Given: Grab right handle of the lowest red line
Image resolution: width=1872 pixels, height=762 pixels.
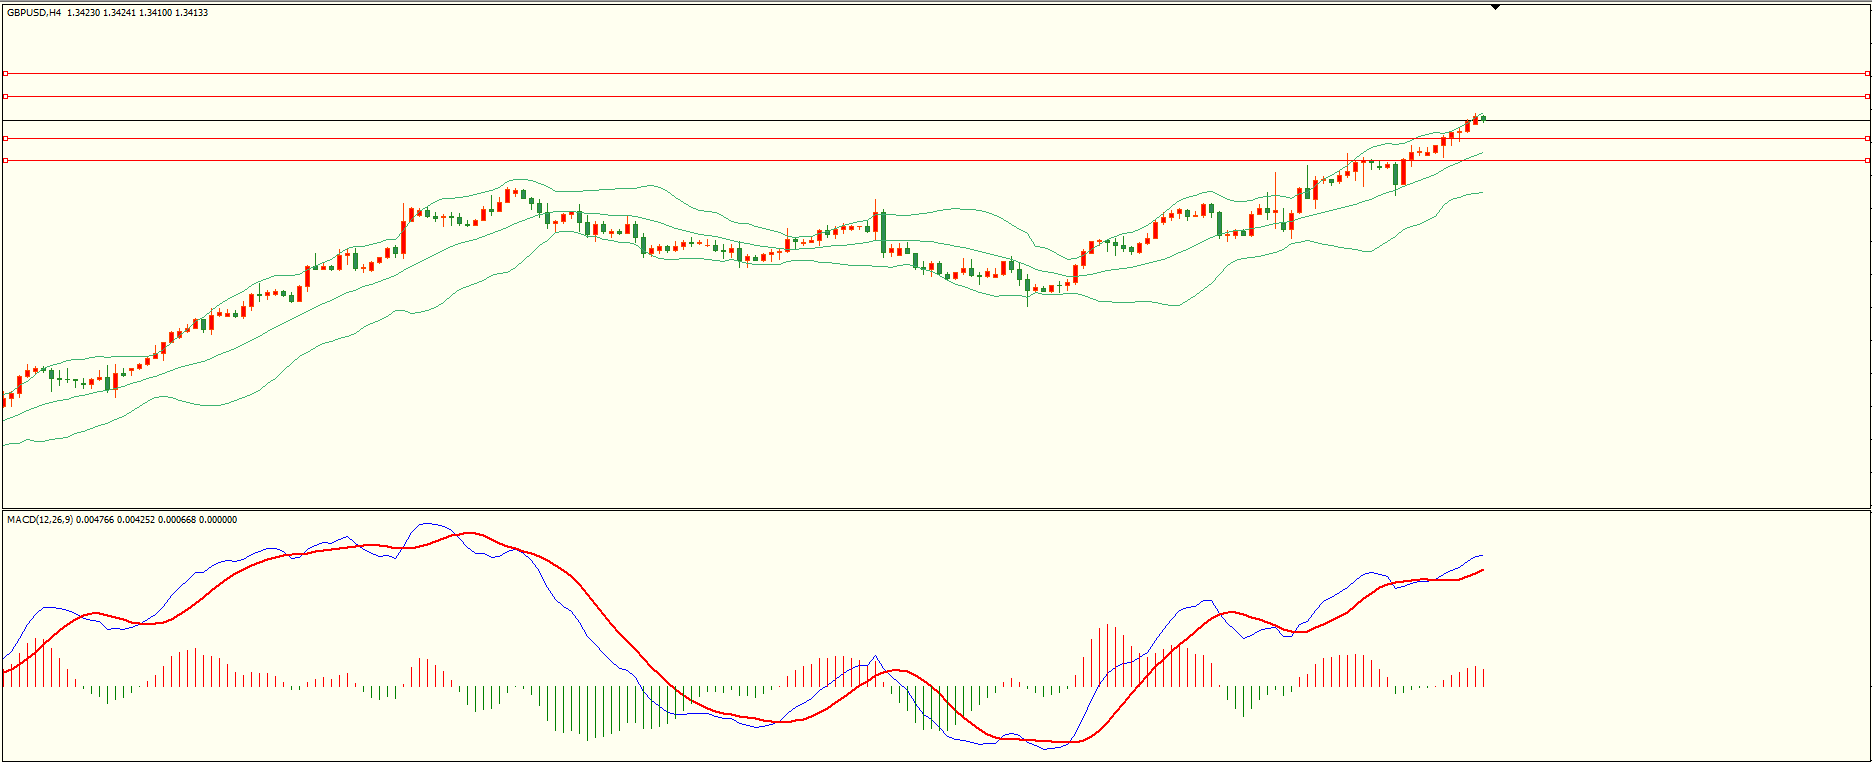Looking at the screenshot, I should [x=1868, y=160].
